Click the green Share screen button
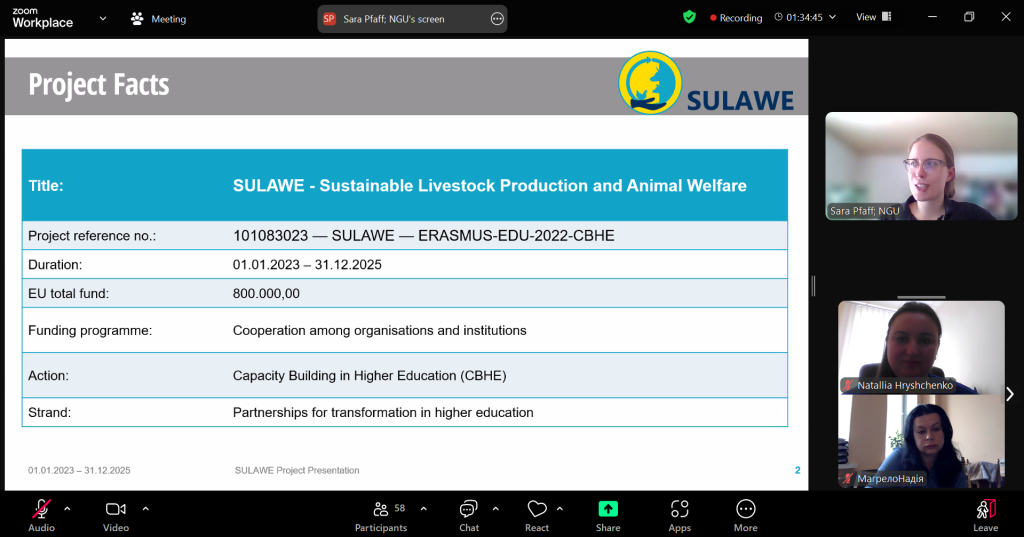Viewport: 1024px width, 537px height. (x=608, y=515)
